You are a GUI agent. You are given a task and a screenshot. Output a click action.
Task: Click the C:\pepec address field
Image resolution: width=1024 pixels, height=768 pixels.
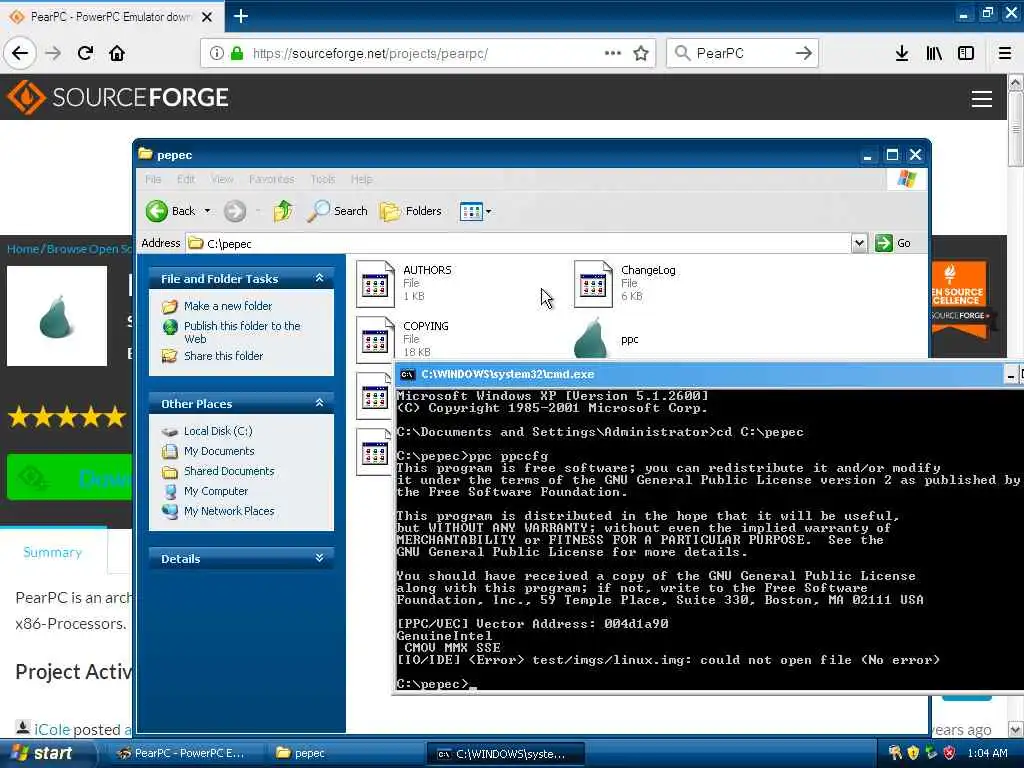pyautogui.click(x=519, y=243)
